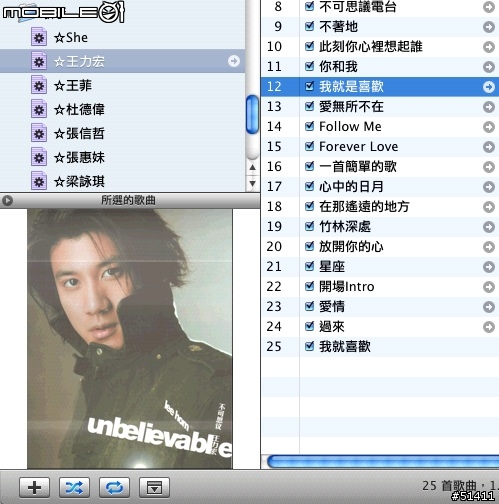The height and width of the screenshot is (504, 499).
Task: Click the playlist icon beside ☆王力宏
Action: [x=39, y=61]
